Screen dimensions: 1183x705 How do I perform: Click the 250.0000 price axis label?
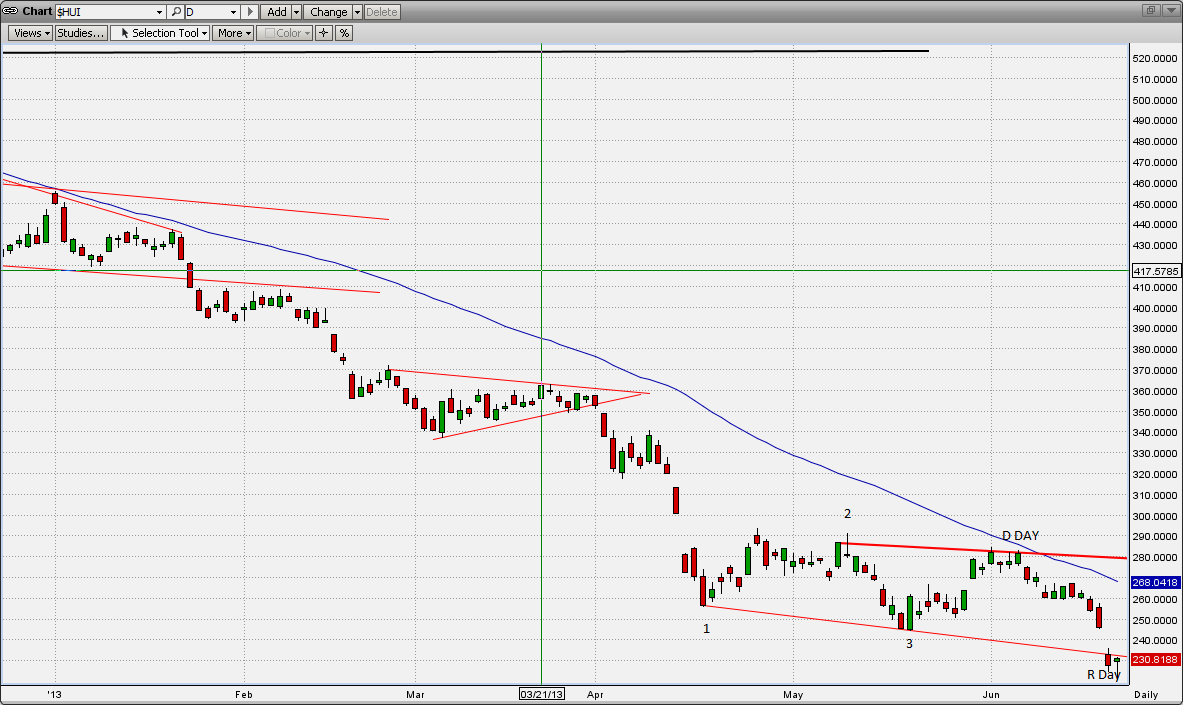coord(1156,620)
